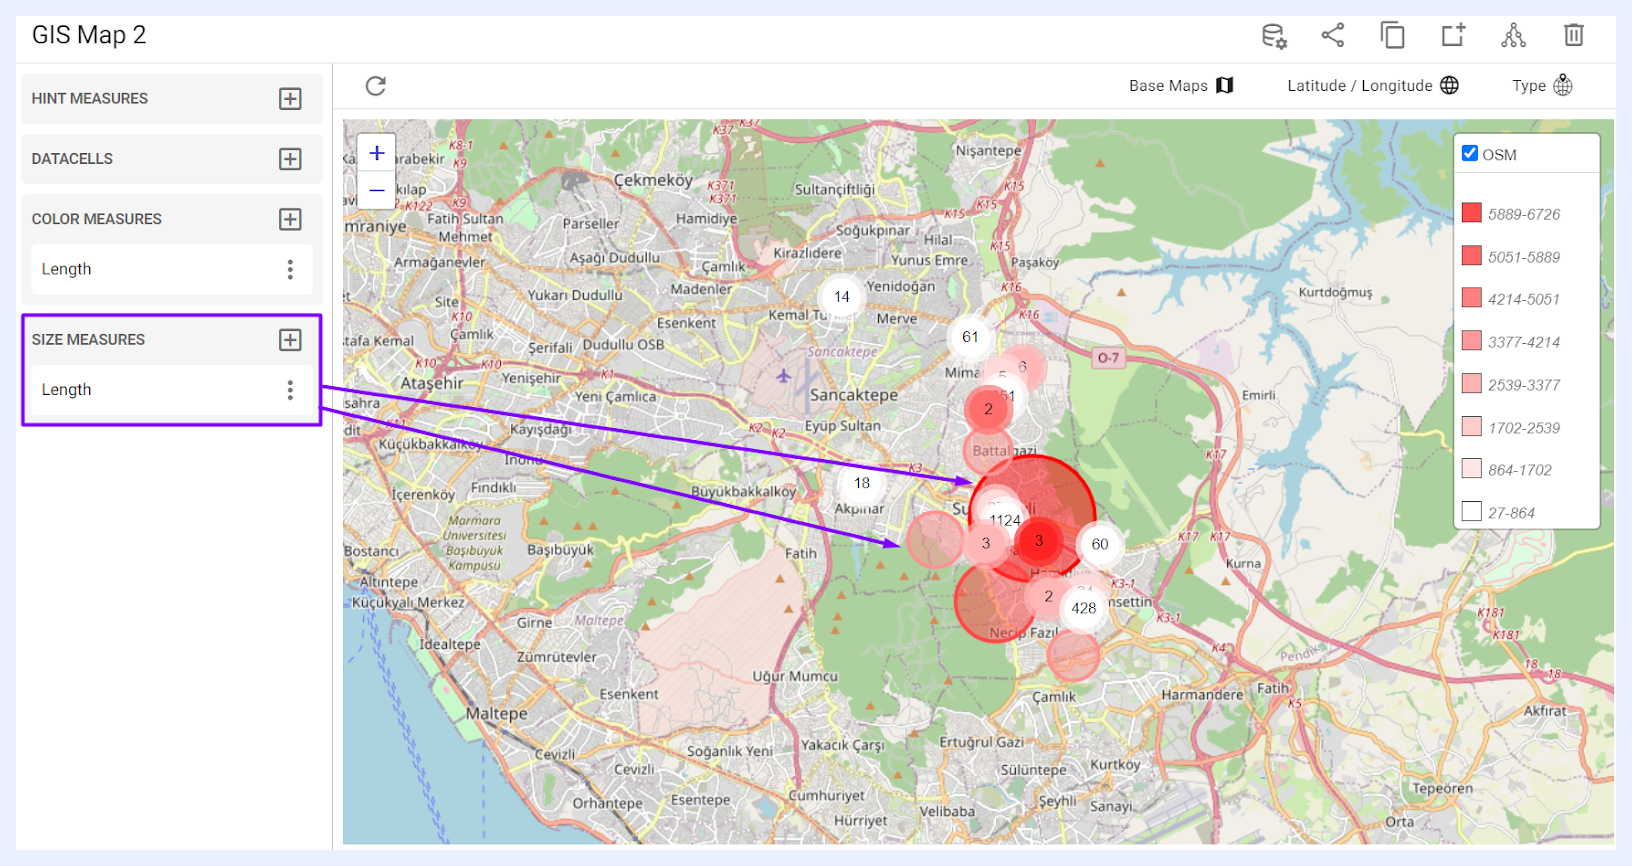This screenshot has width=1632, height=866.
Task: Click the Length item under Color Measures
Action: (172, 269)
